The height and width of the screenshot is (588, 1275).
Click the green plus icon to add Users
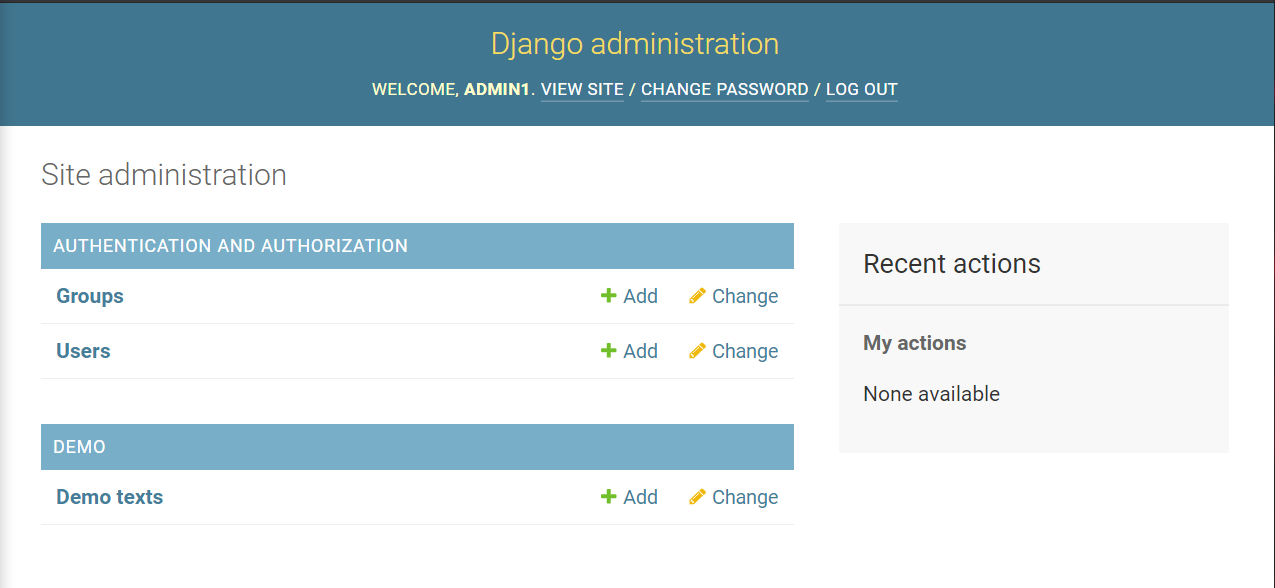pos(608,351)
